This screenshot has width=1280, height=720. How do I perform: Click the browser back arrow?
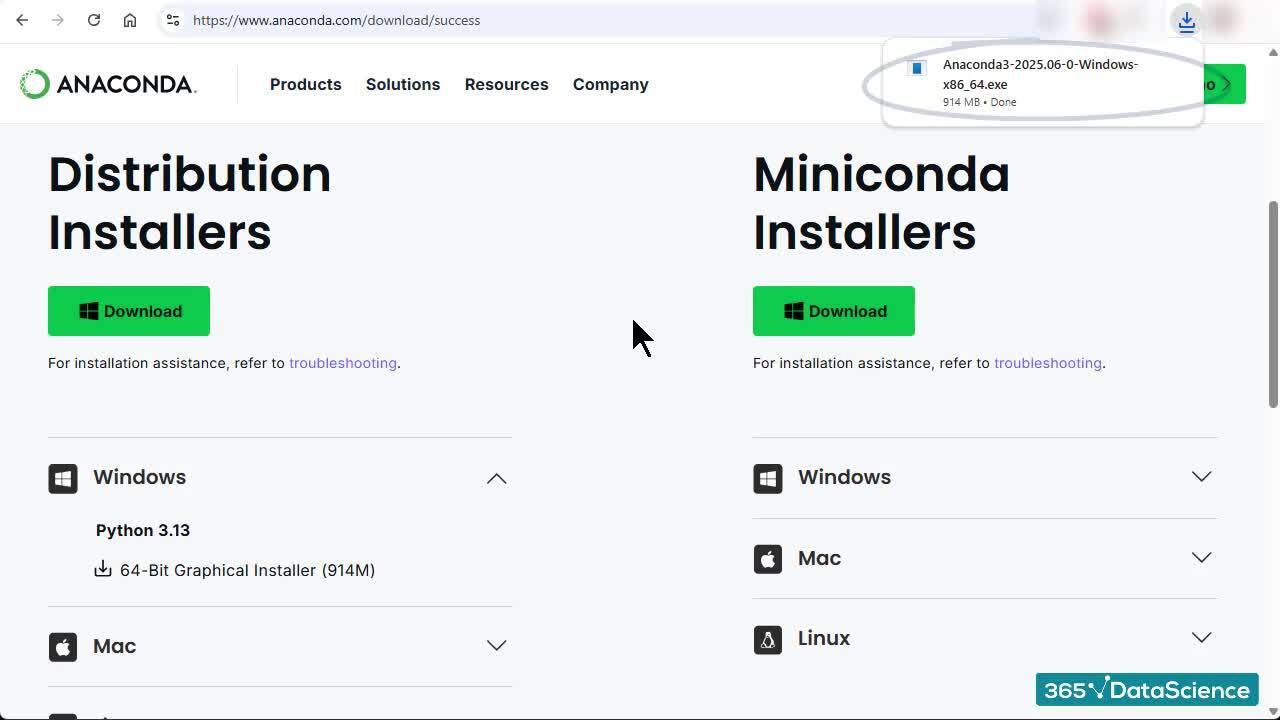(22, 20)
